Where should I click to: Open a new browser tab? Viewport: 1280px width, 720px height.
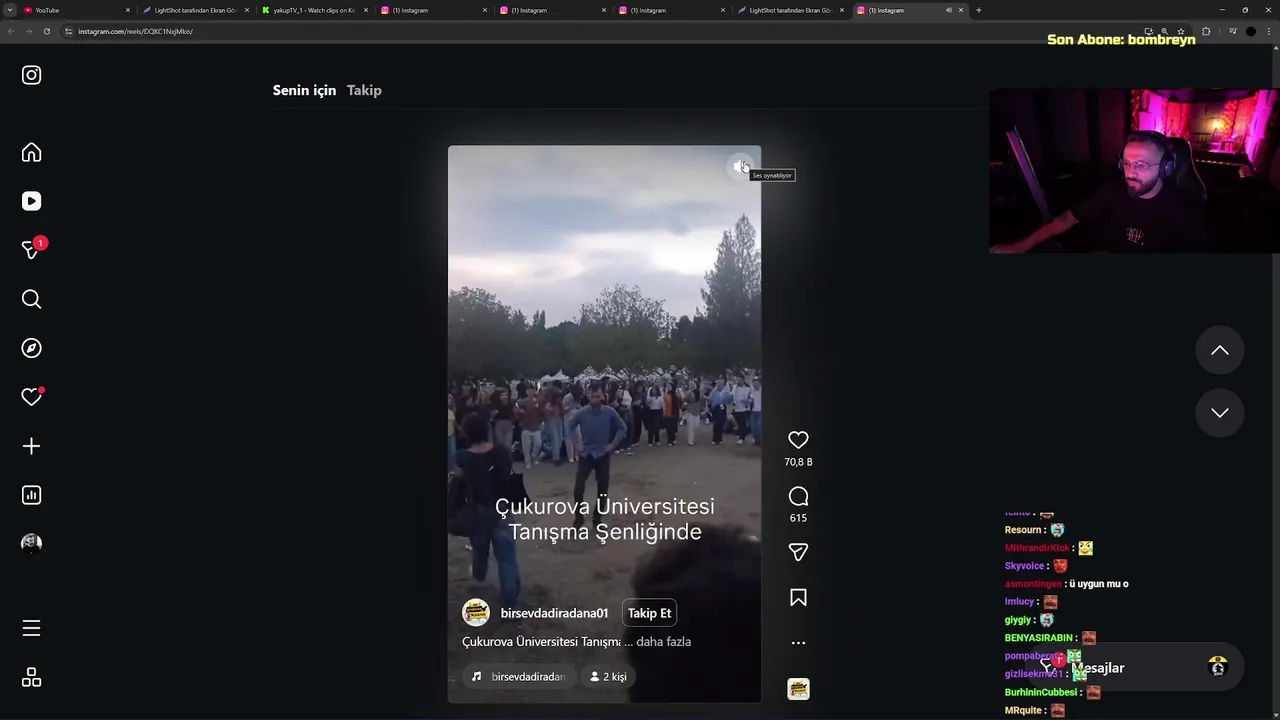pyautogui.click(x=979, y=10)
